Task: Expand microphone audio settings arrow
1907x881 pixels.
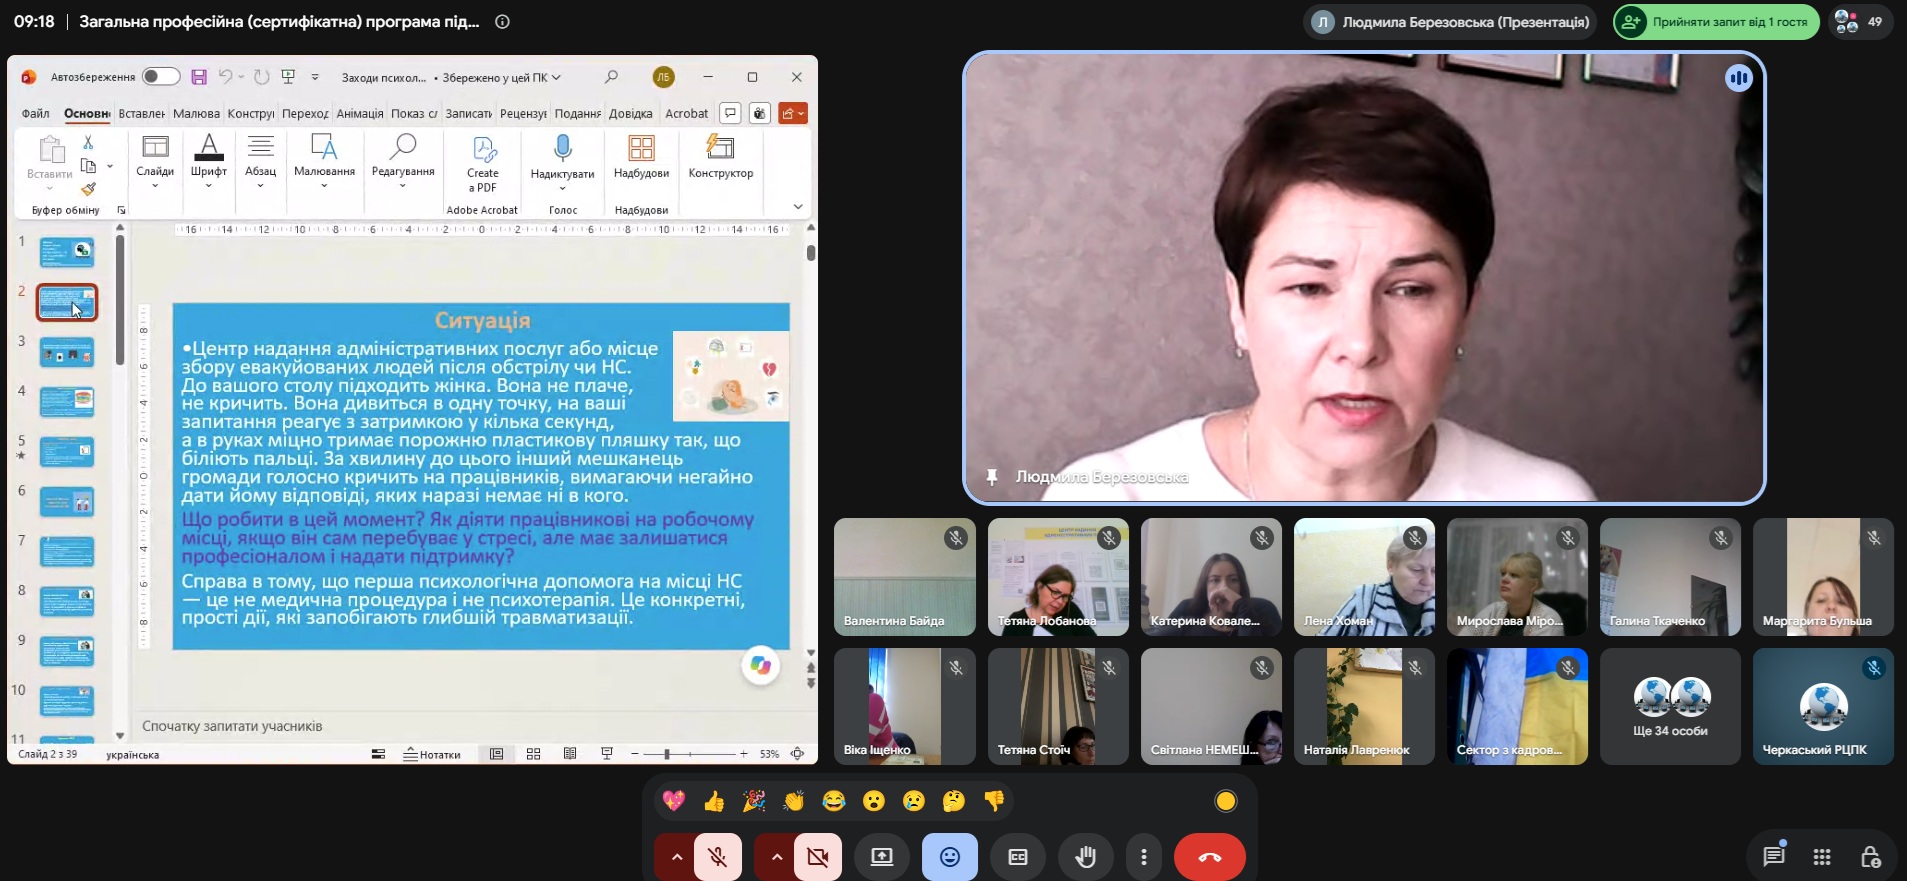Action: 676,857
